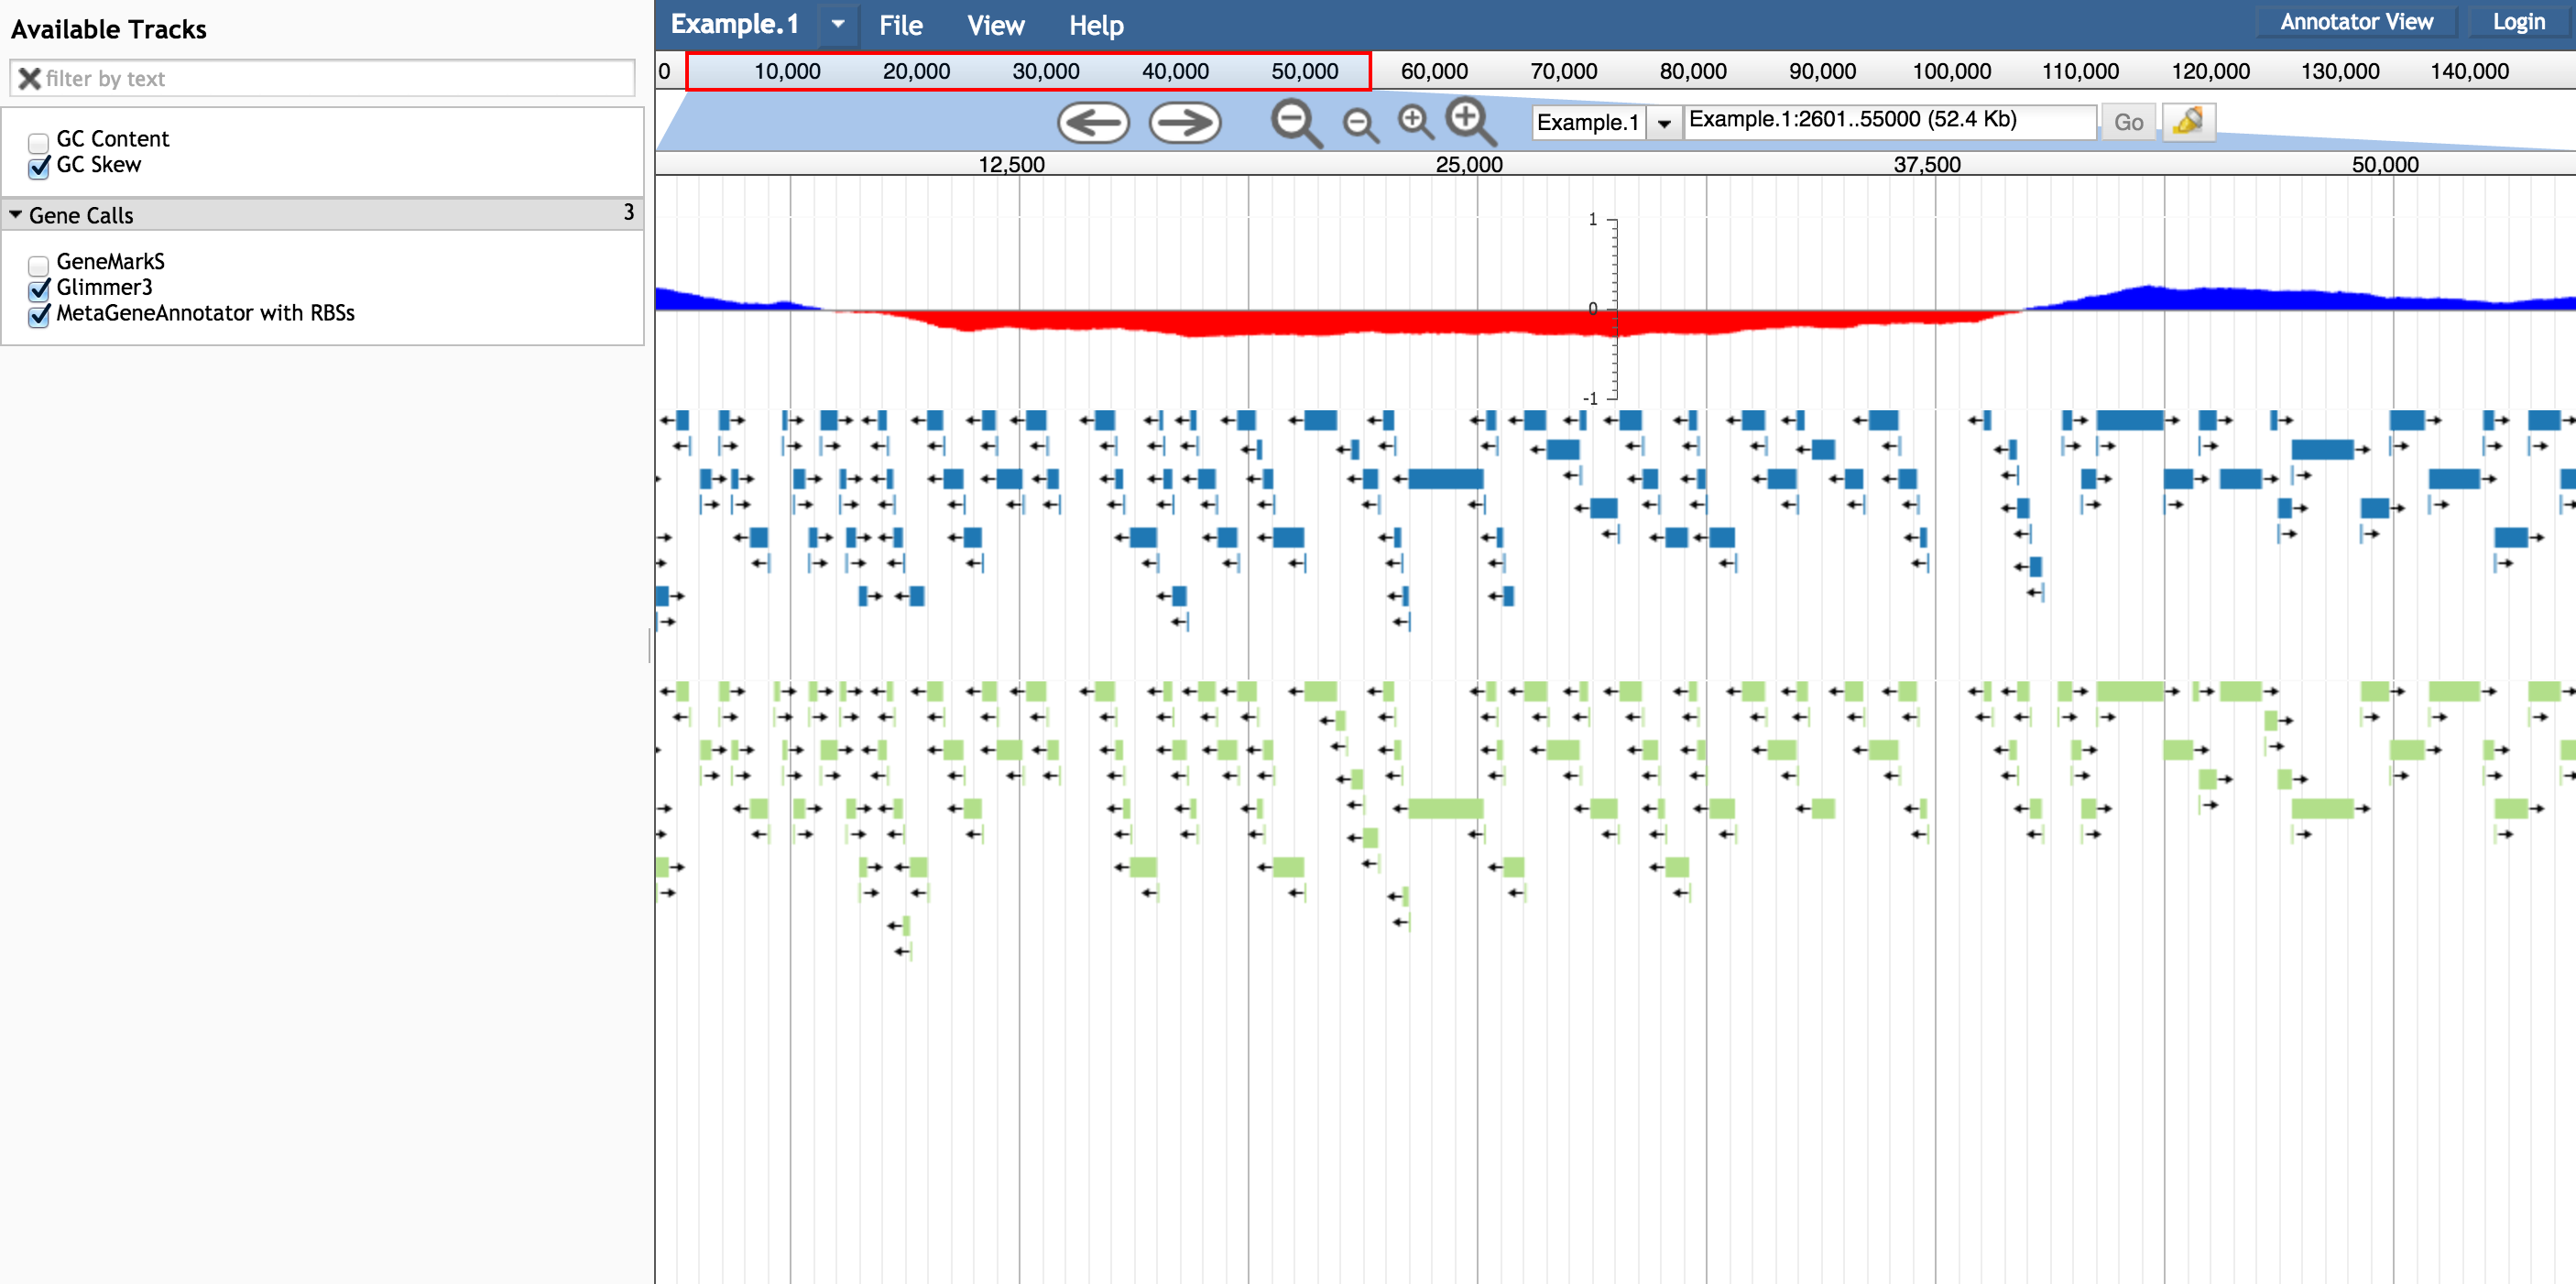Open the Example.1 title dropdown arrow

[x=838, y=24]
